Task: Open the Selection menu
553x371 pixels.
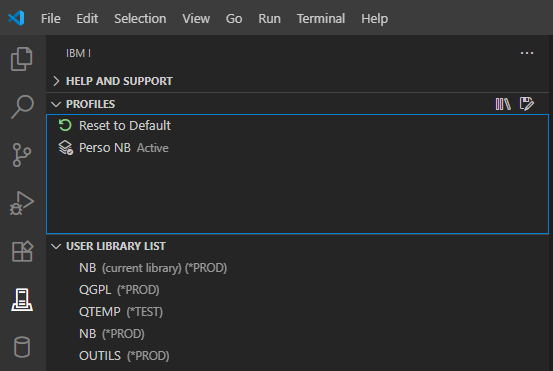Action: pyautogui.click(x=140, y=18)
